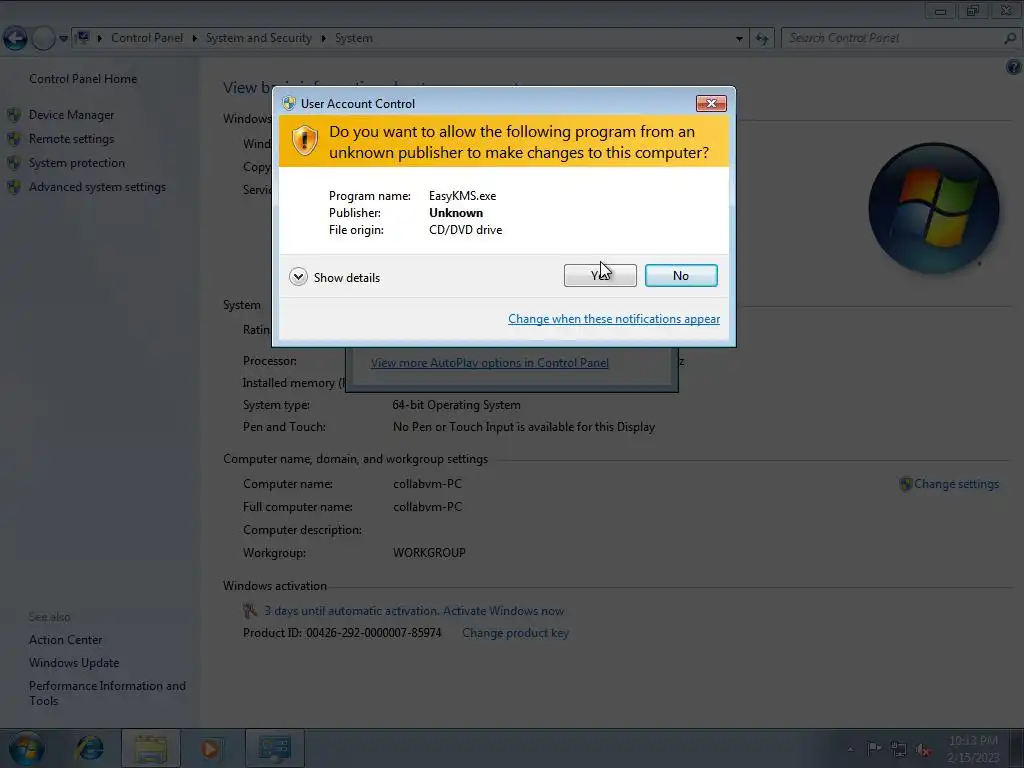Screen dimensions: 1024x768
Task: Open Windows Media Player taskbar icon
Action: click(x=210, y=748)
